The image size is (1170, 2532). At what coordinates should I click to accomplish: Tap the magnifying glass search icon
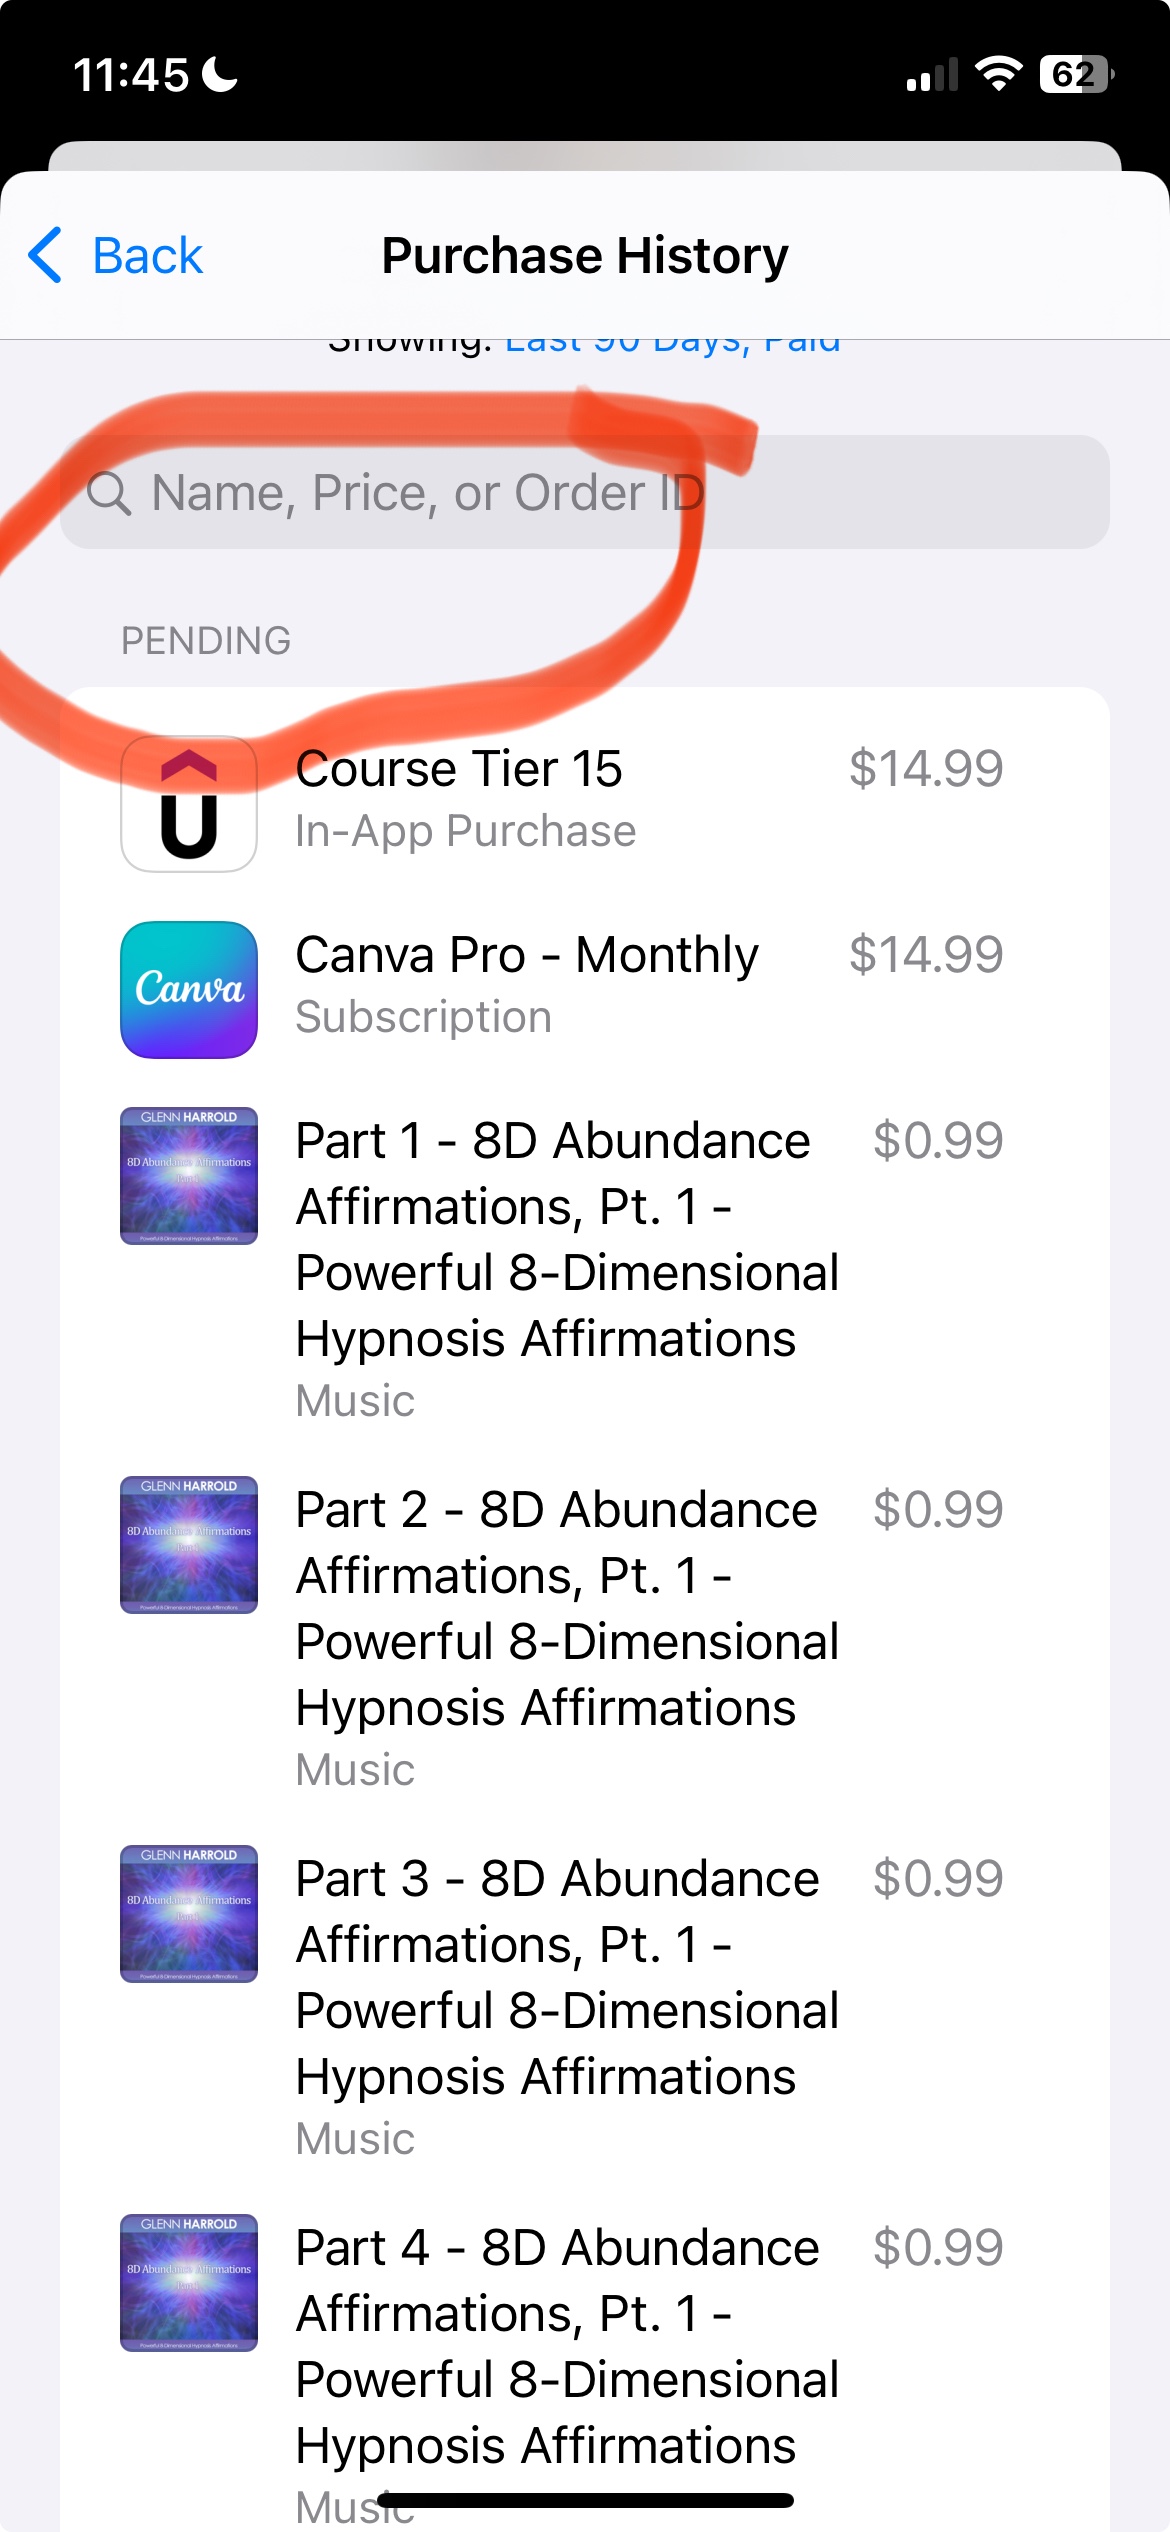tap(109, 493)
